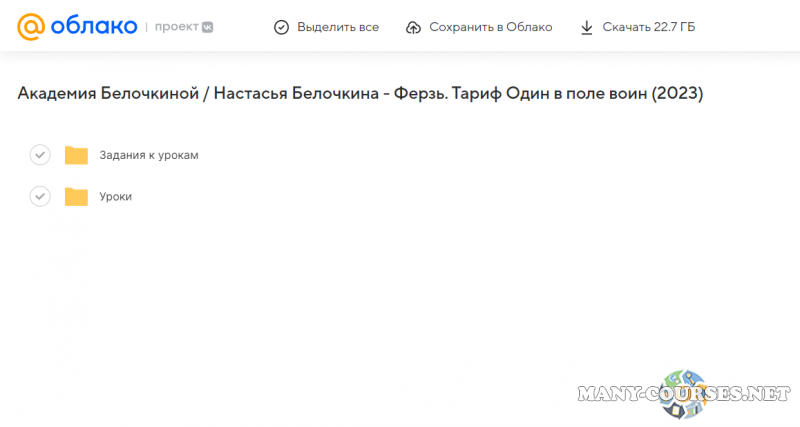Viewport: 800px width, 427px height.
Task: Choose Сохранить в Облако text label
Action: tap(490, 27)
